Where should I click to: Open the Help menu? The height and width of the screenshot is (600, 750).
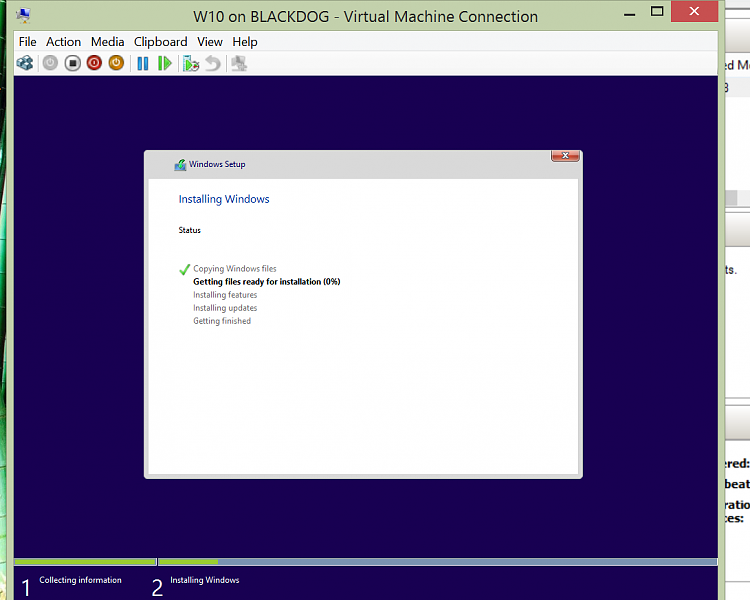coord(245,42)
